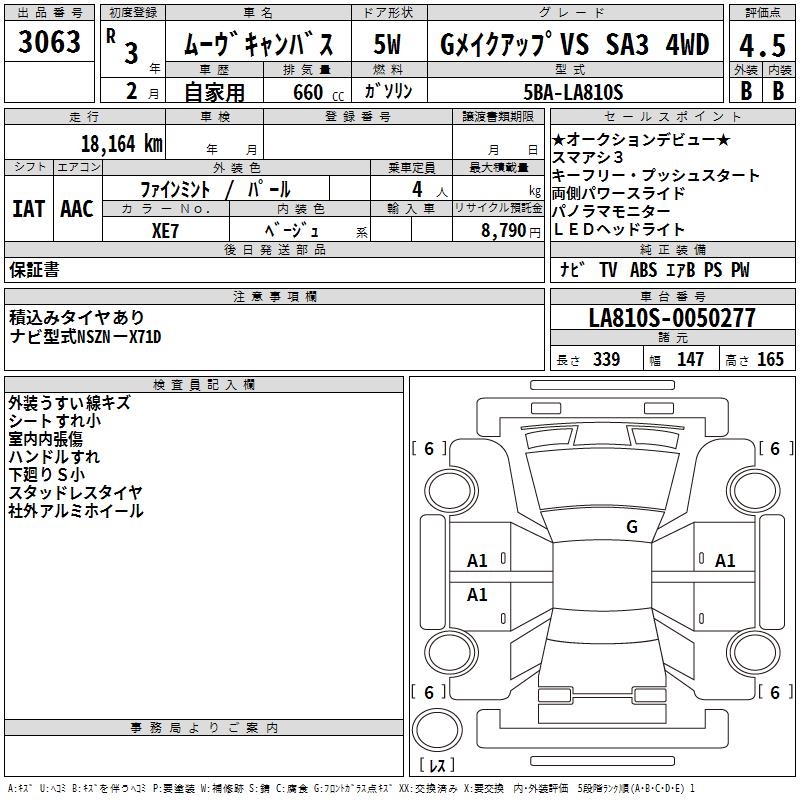The height and width of the screenshot is (800, 800).
Task: Select lot number 3063
Action: [50, 43]
